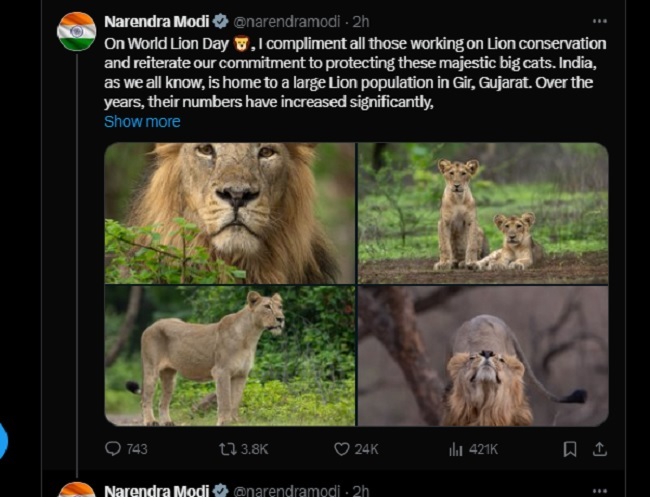
Task: Open the lion looking upward photo
Action: coord(483,356)
